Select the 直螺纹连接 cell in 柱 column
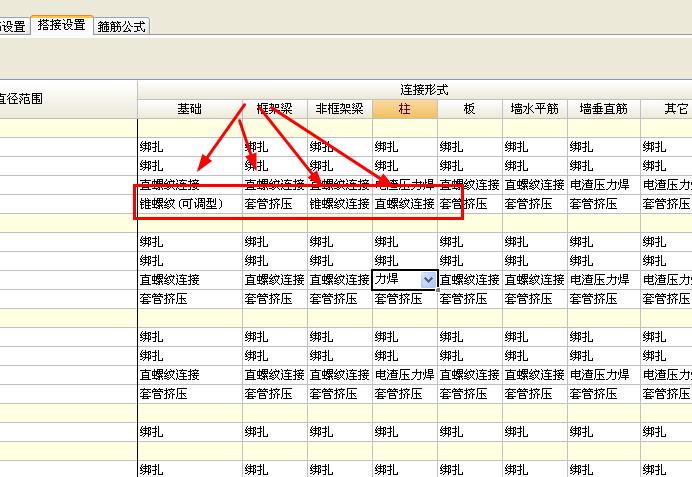 [x=405, y=204]
